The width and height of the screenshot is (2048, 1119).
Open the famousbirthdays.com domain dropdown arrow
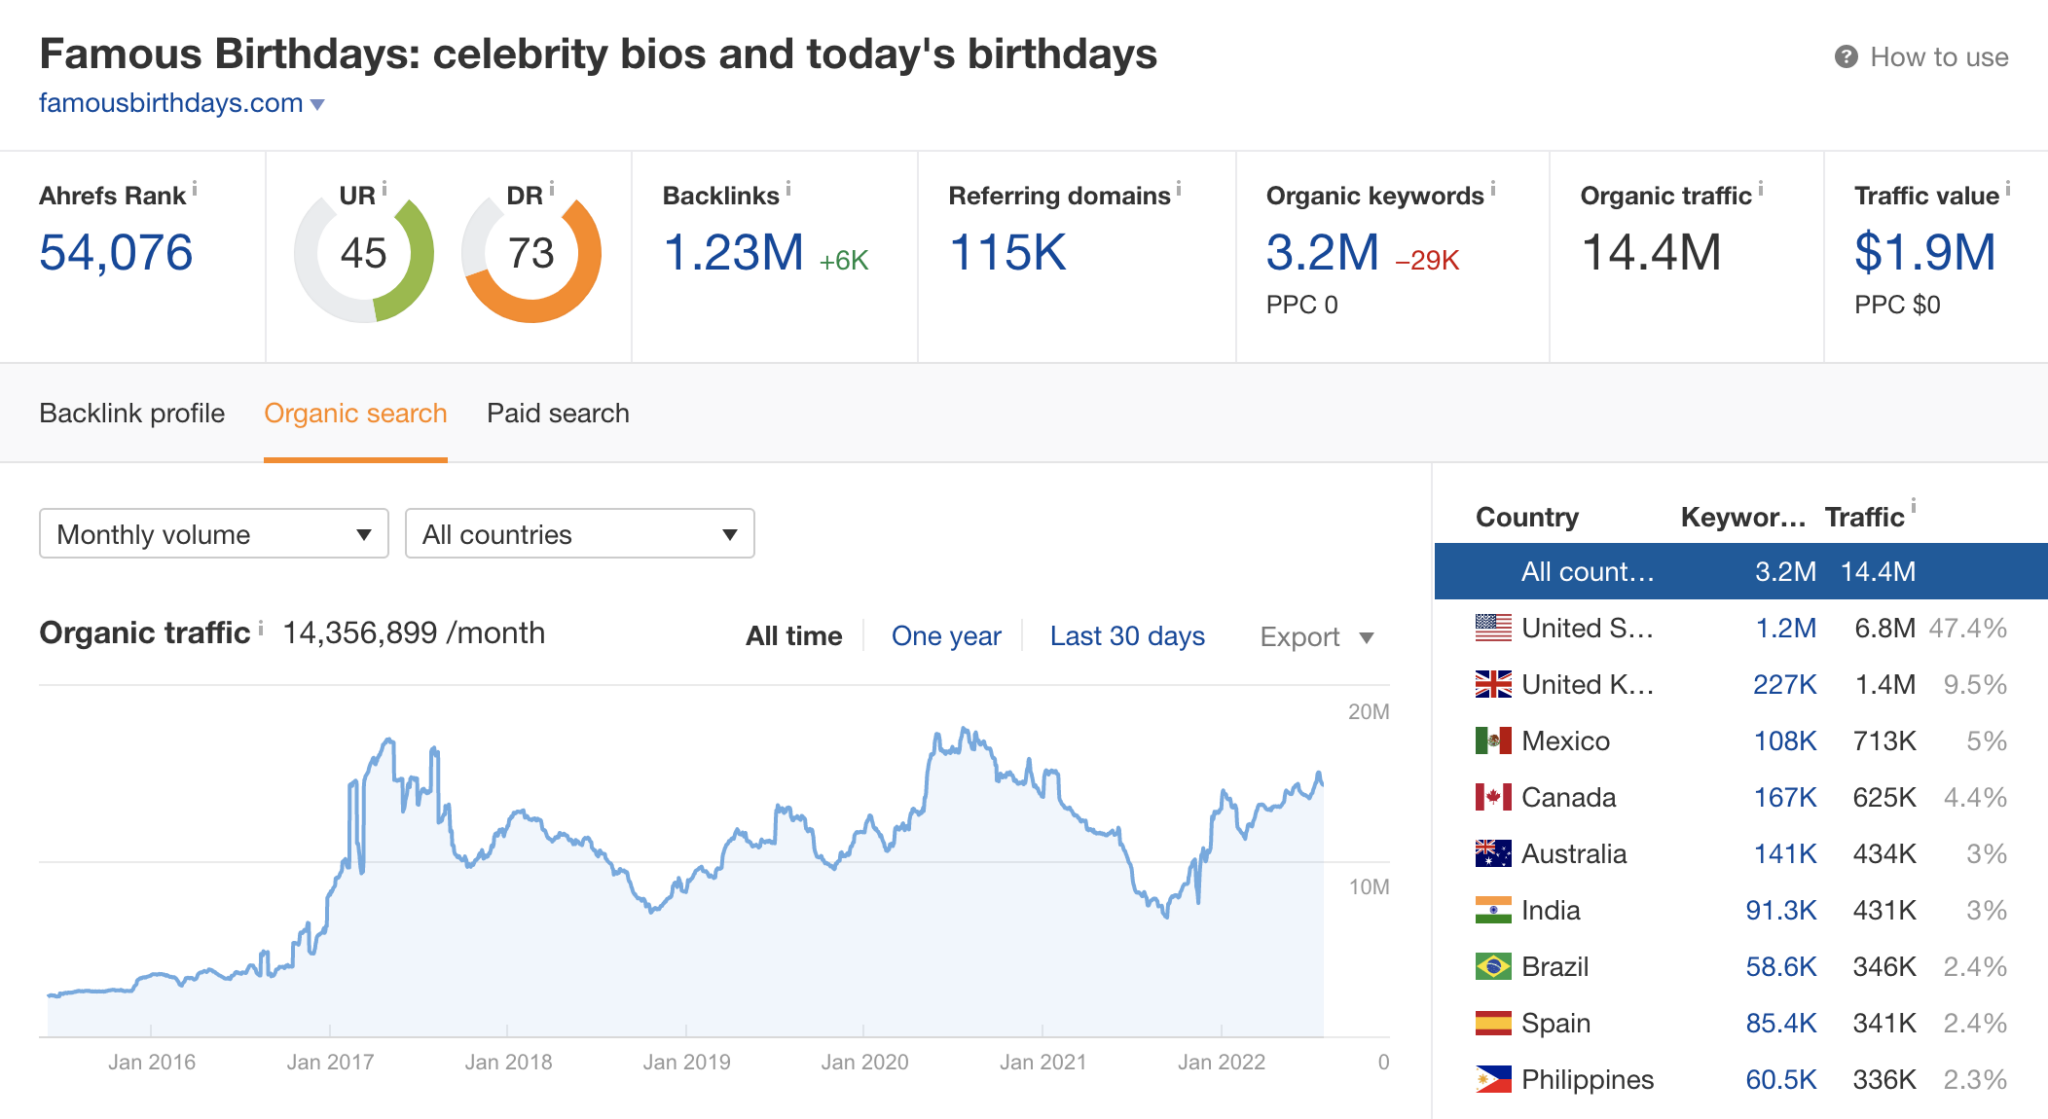pyautogui.click(x=317, y=104)
